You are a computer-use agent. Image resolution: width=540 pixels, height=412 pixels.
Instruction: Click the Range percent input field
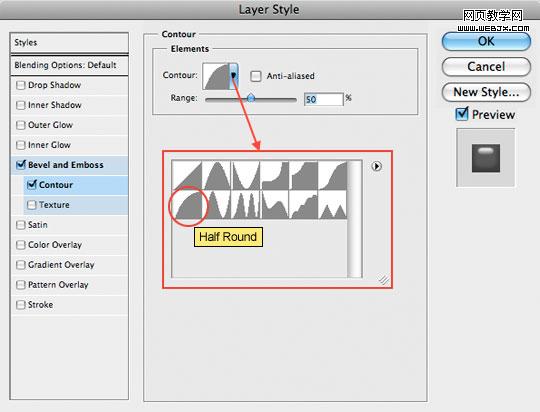pos(323,99)
